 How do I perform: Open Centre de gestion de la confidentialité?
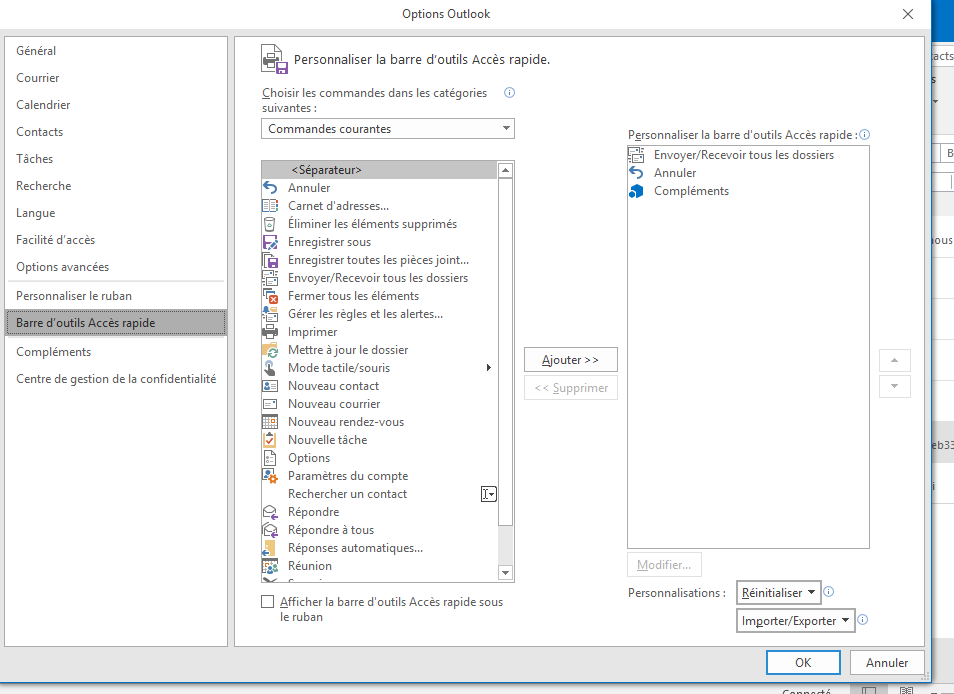click(116, 379)
